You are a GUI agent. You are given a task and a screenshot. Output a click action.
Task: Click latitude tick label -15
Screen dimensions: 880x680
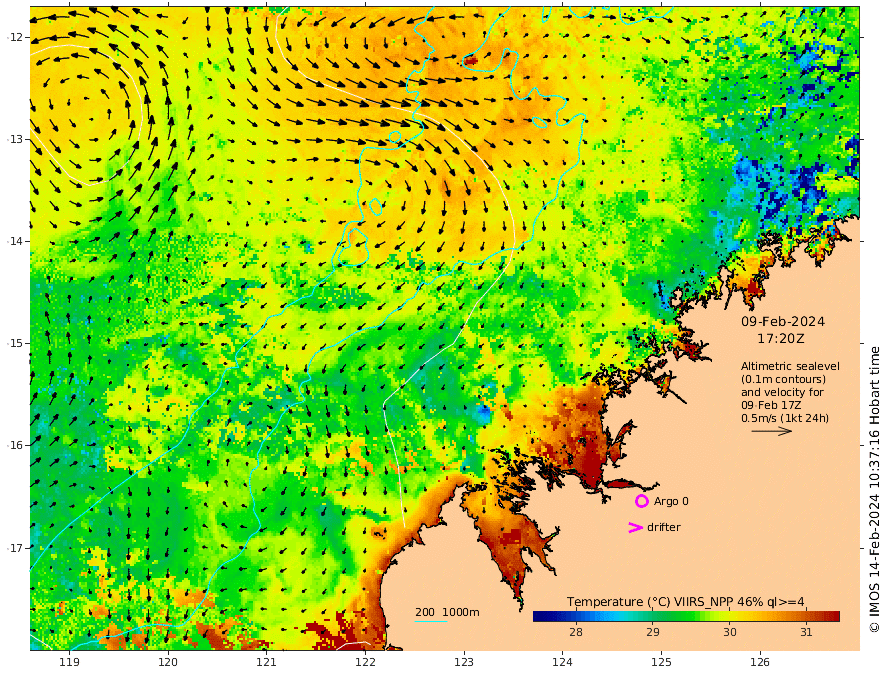tap(14, 343)
